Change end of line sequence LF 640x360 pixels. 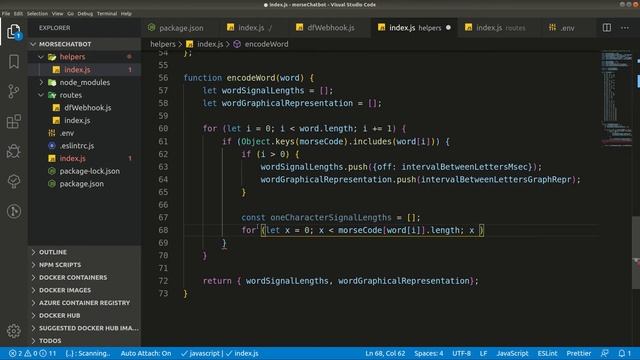pos(483,353)
